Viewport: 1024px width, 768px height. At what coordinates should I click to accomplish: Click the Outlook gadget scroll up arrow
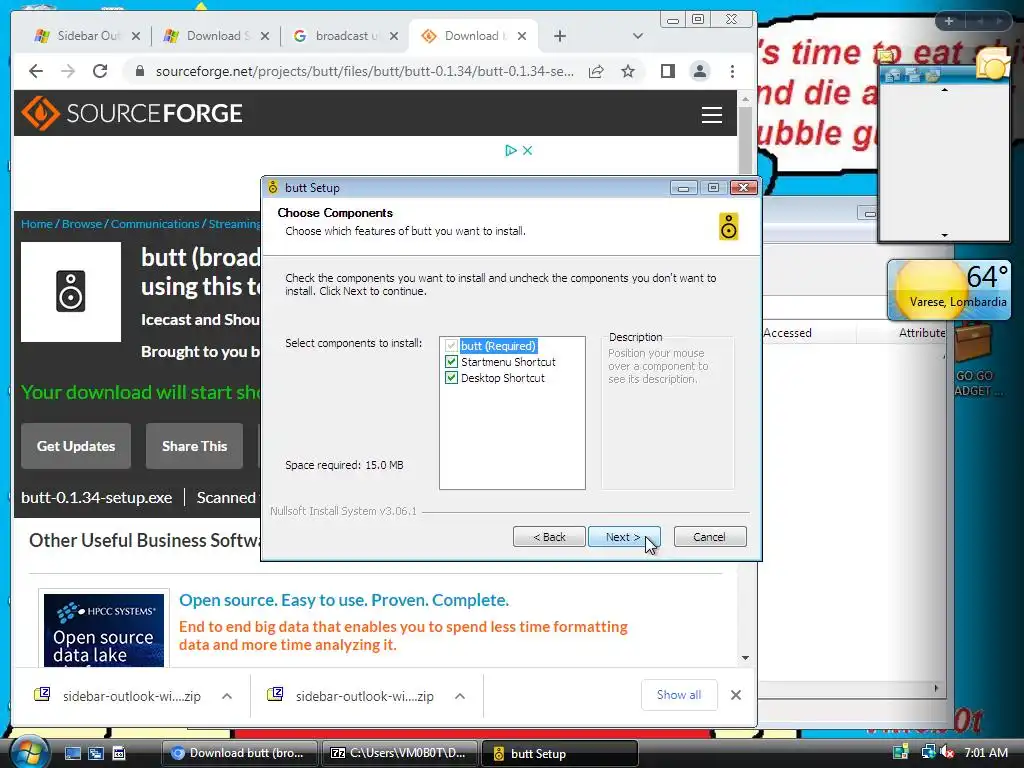pyautogui.click(x=944, y=89)
